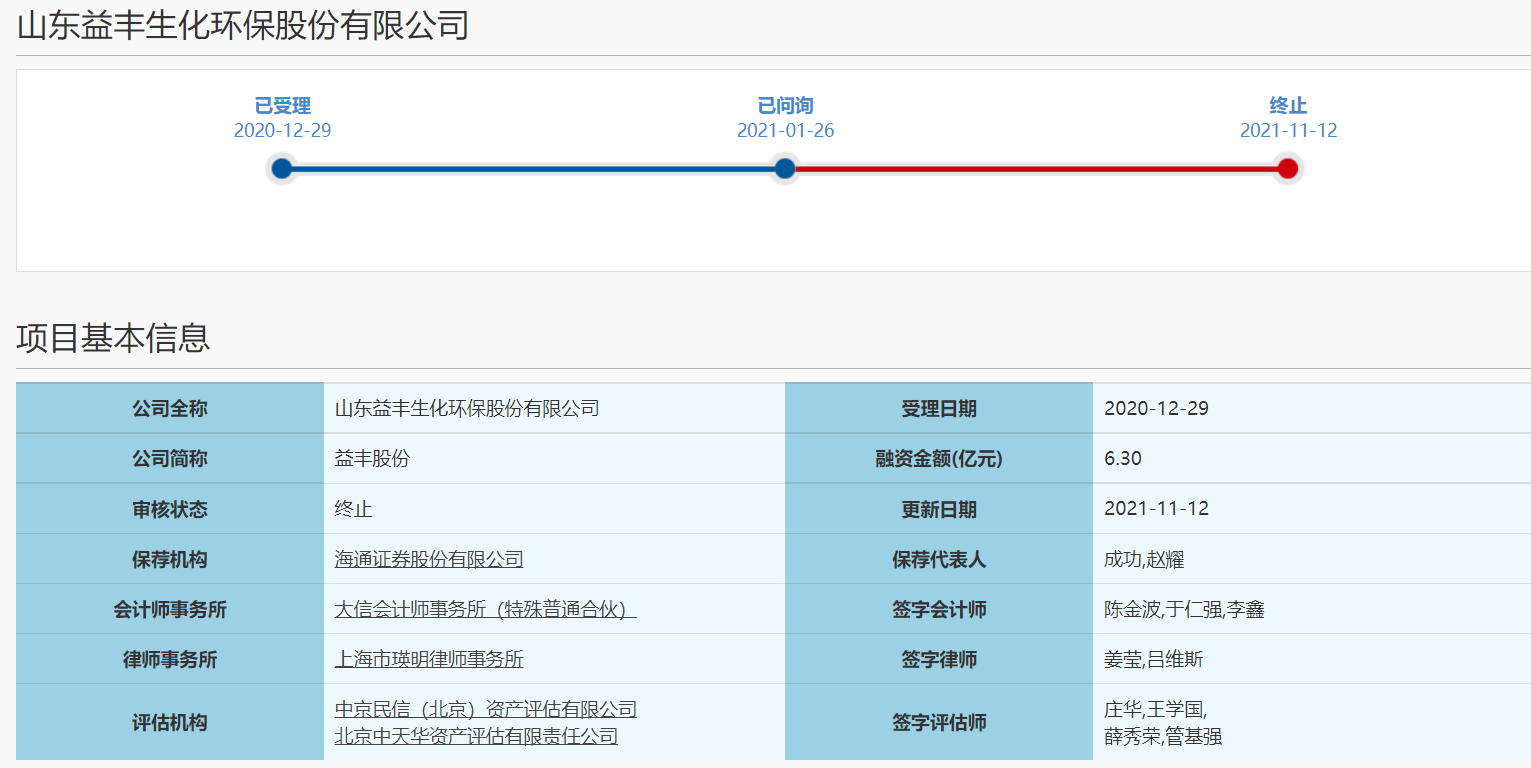Click the 签字律师 header cell

(x=939, y=659)
